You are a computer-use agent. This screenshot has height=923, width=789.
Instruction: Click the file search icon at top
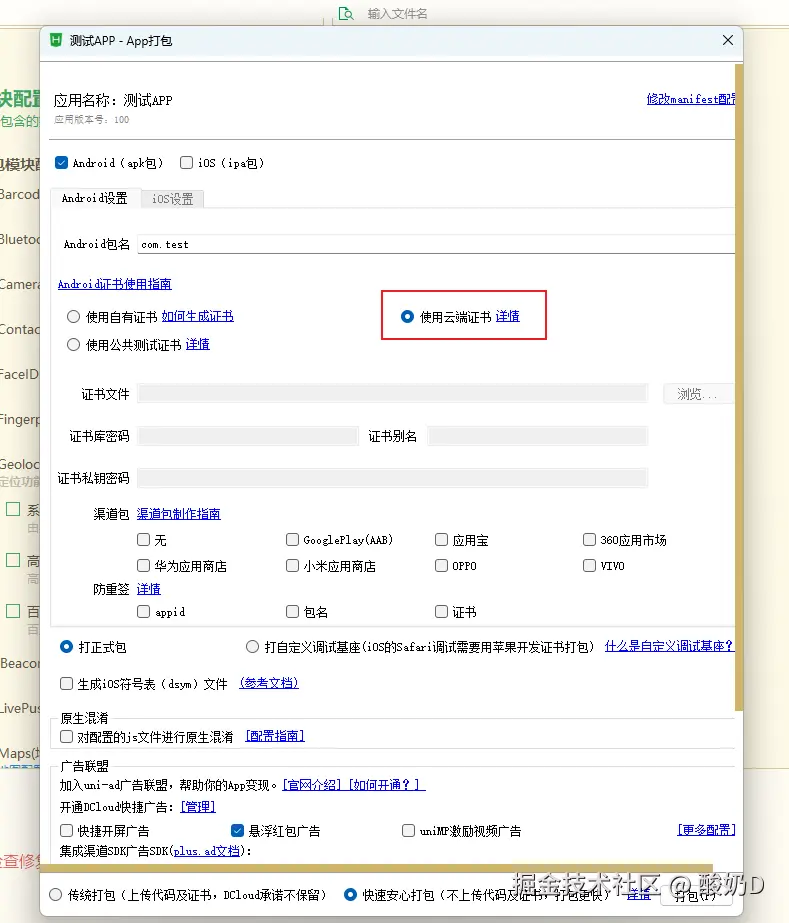point(346,13)
